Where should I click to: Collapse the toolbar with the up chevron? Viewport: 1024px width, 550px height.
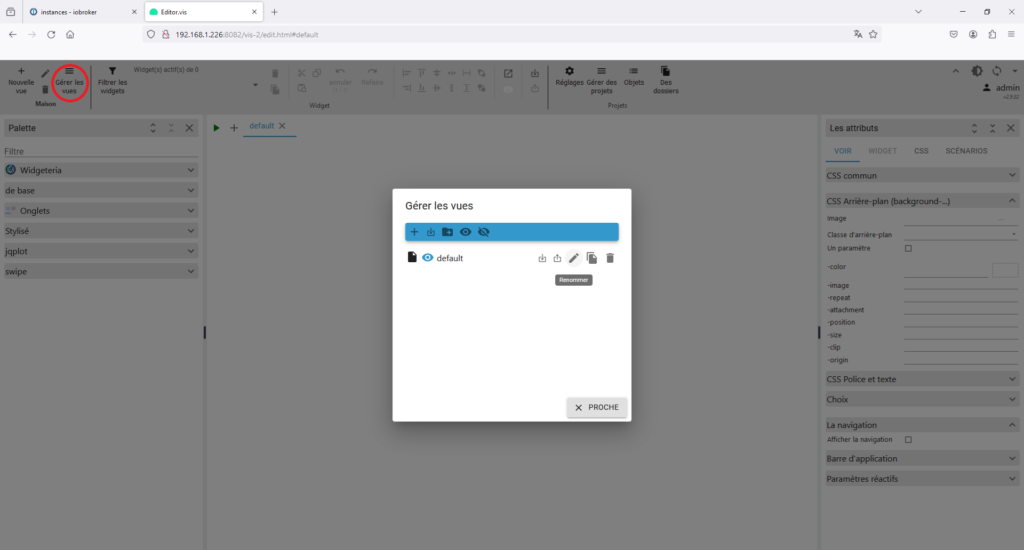[955, 71]
